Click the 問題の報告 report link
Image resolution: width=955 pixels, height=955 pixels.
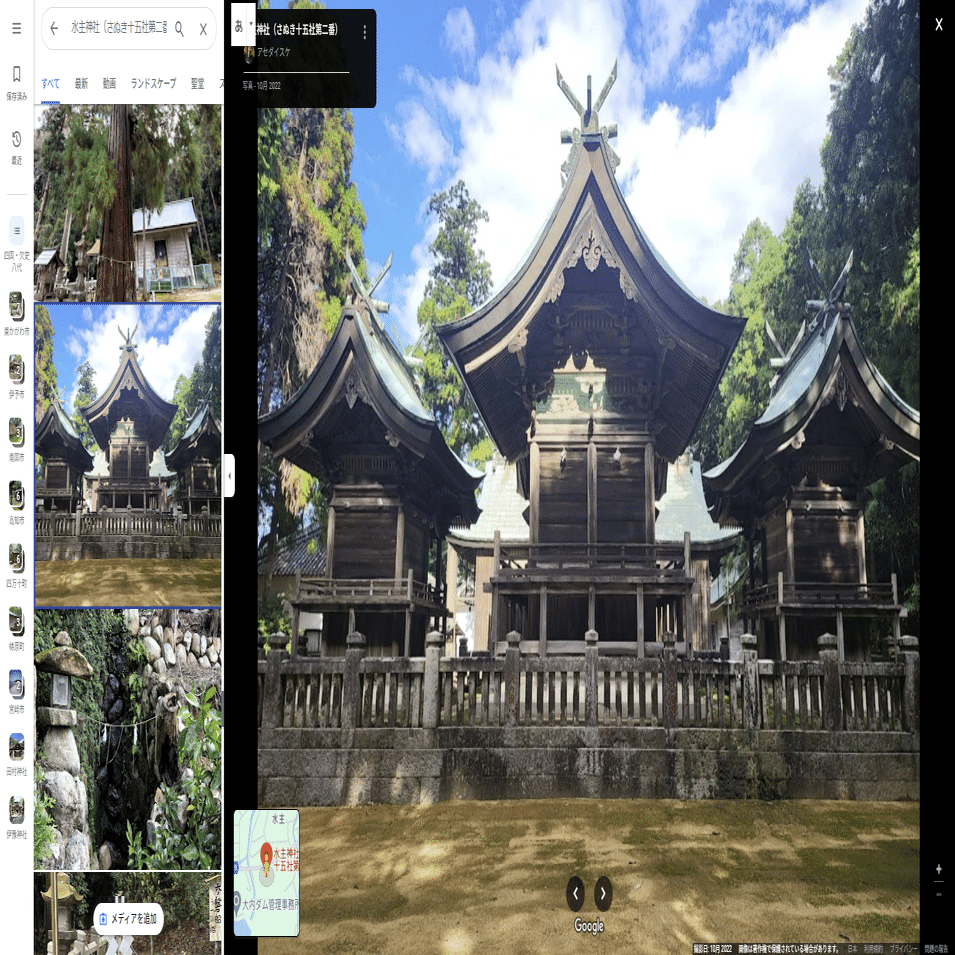tap(936, 948)
